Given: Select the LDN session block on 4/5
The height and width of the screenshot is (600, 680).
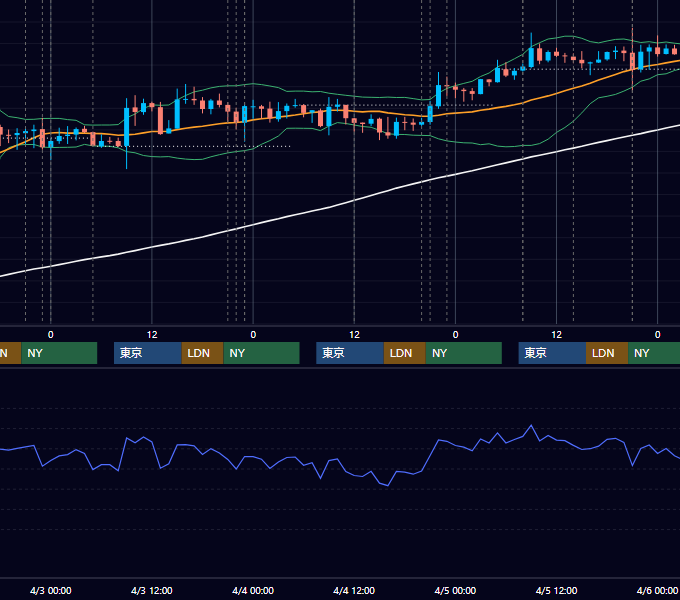Looking at the screenshot, I should tap(607, 353).
